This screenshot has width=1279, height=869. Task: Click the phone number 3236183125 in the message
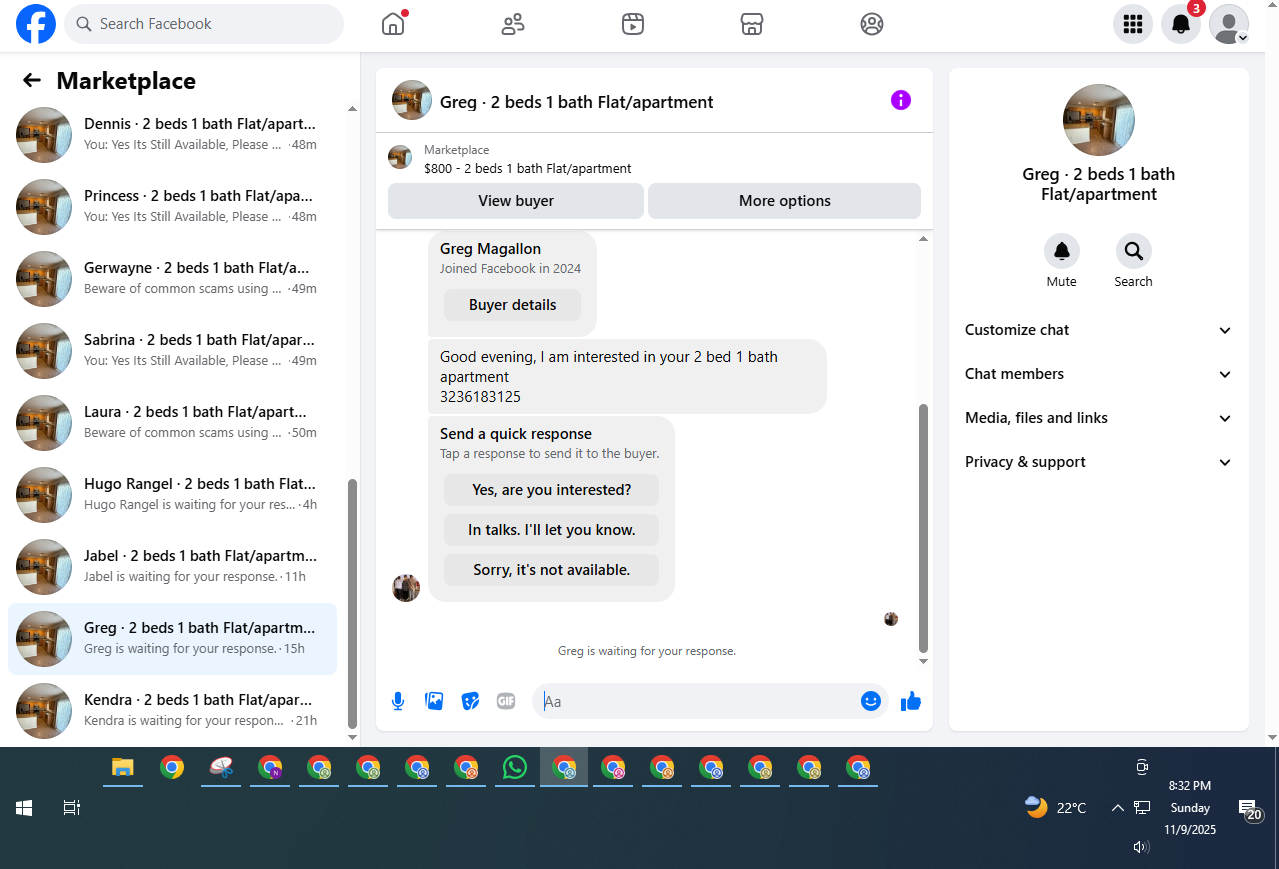[480, 397]
